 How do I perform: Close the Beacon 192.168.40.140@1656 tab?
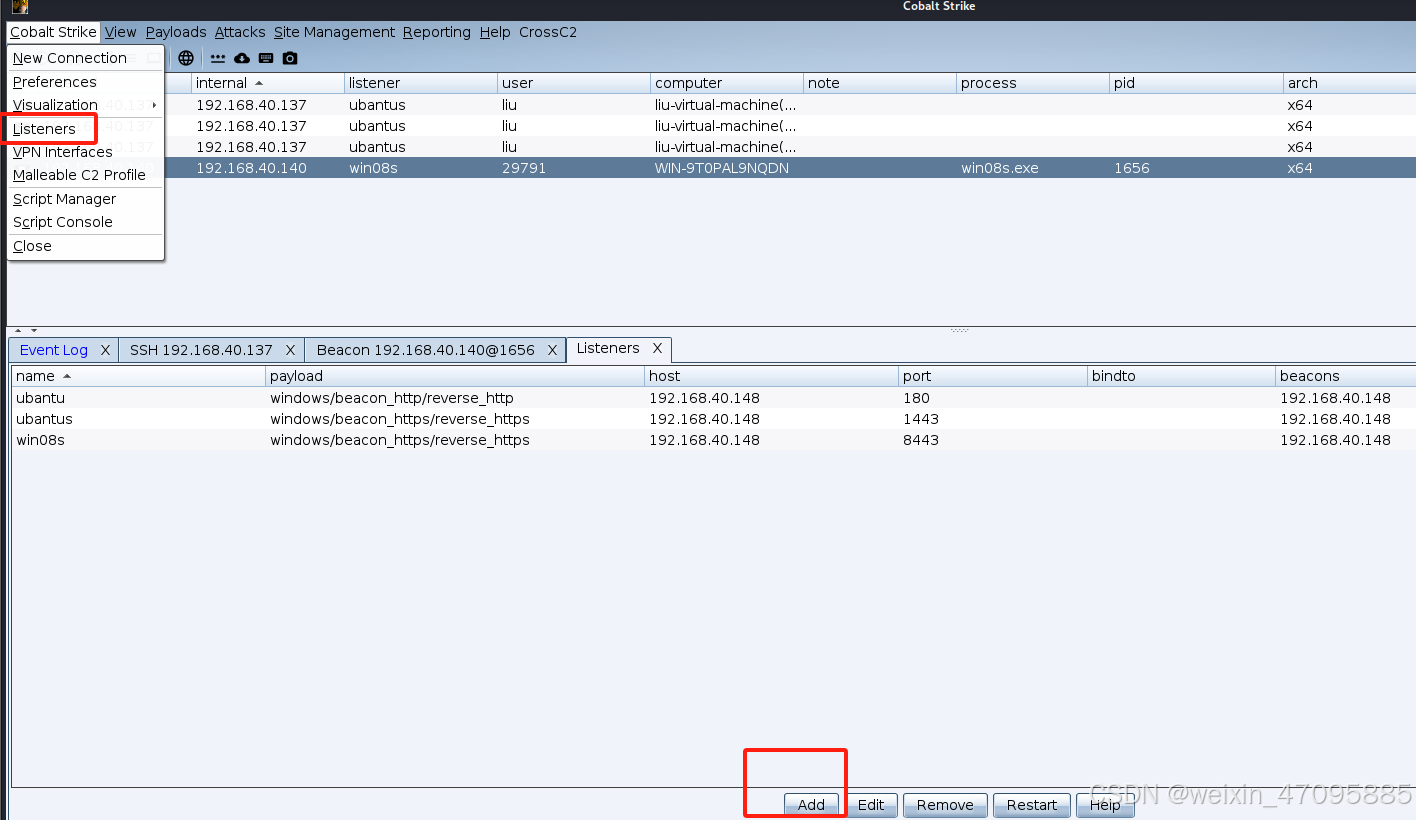click(552, 350)
